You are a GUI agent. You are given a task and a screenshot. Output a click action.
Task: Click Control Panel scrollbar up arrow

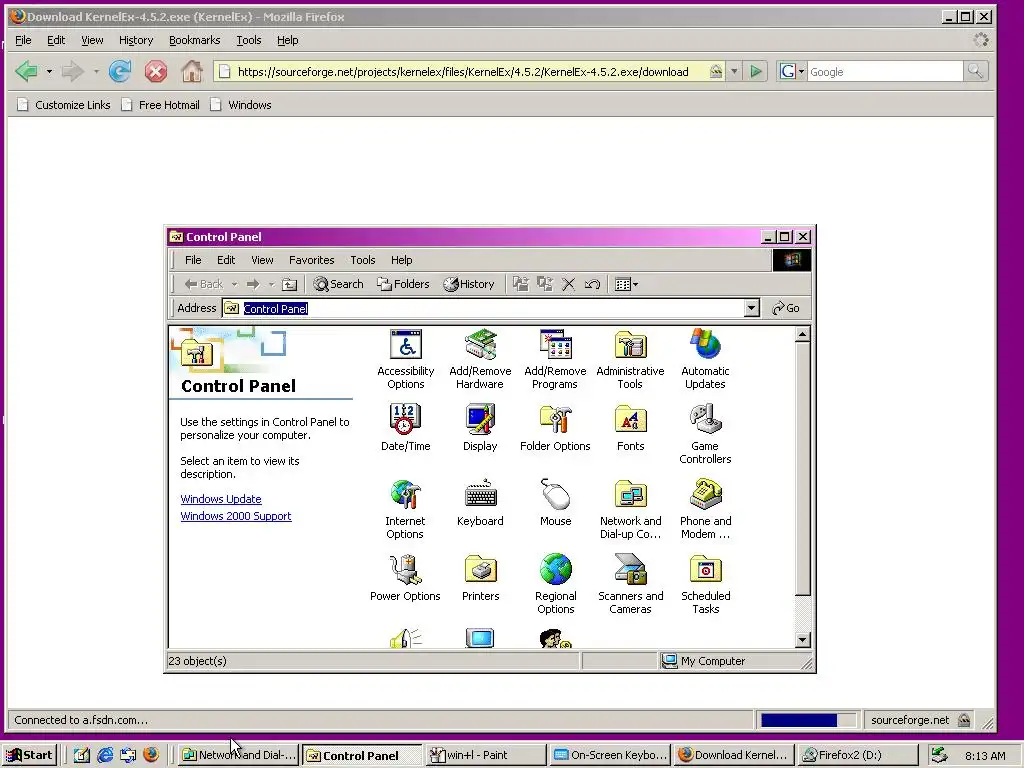pyautogui.click(x=803, y=335)
